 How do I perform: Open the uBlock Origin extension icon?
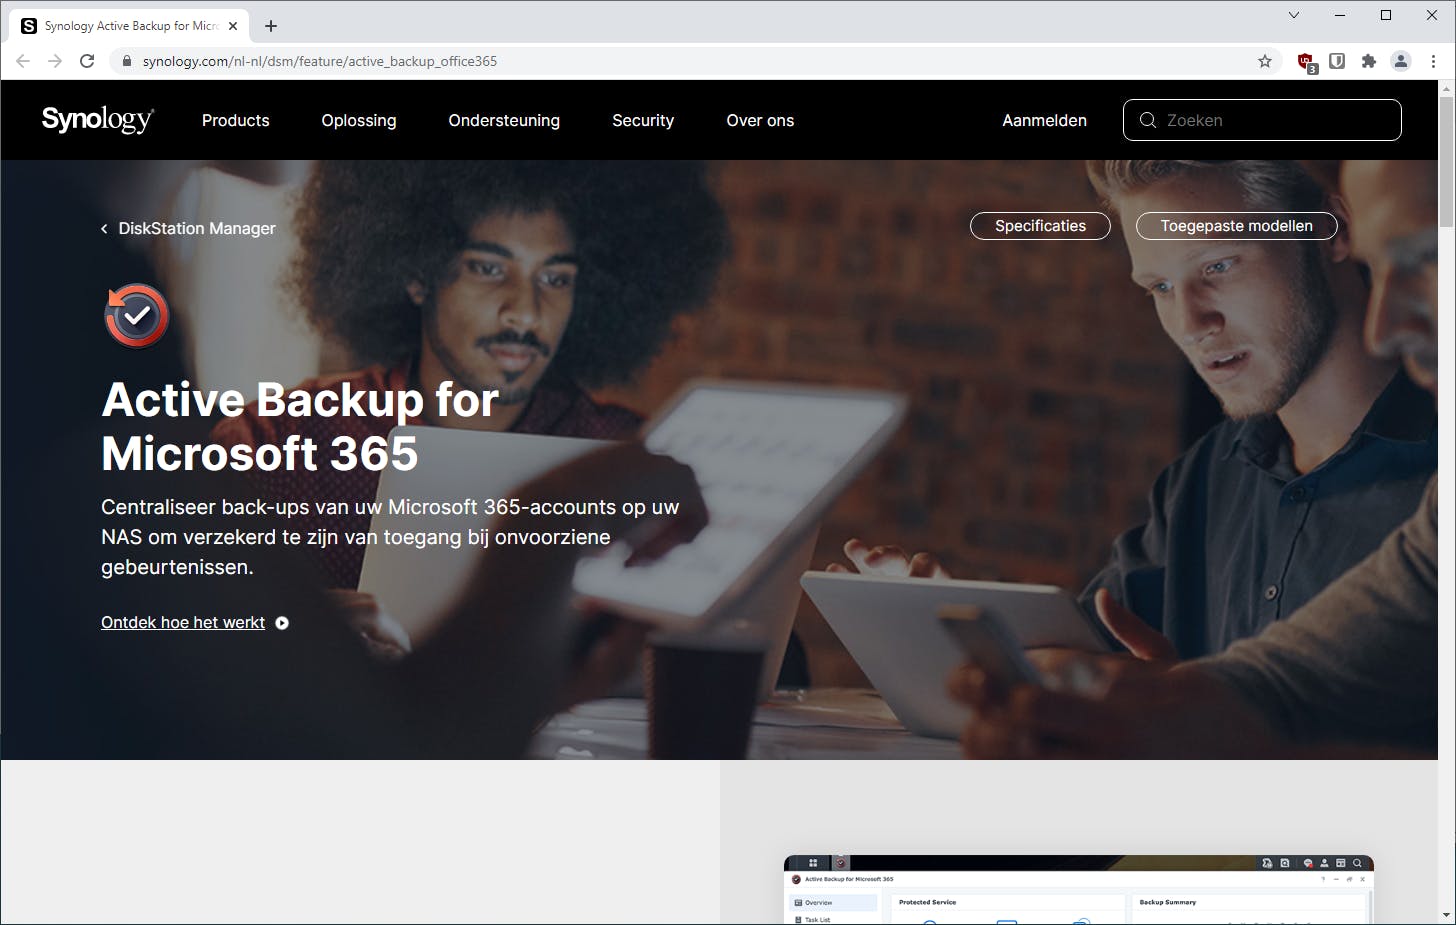point(1305,61)
